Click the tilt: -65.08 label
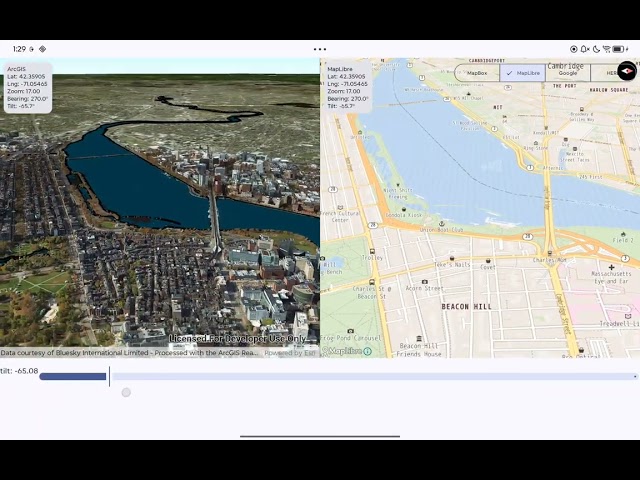This screenshot has height=480, width=640. point(19,371)
